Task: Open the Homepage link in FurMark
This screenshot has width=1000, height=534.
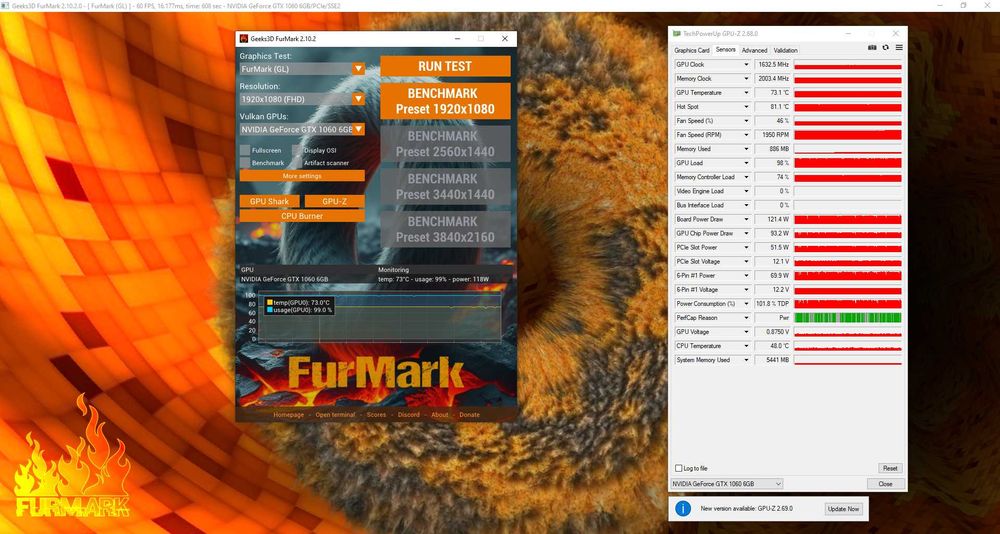Action: [289, 415]
